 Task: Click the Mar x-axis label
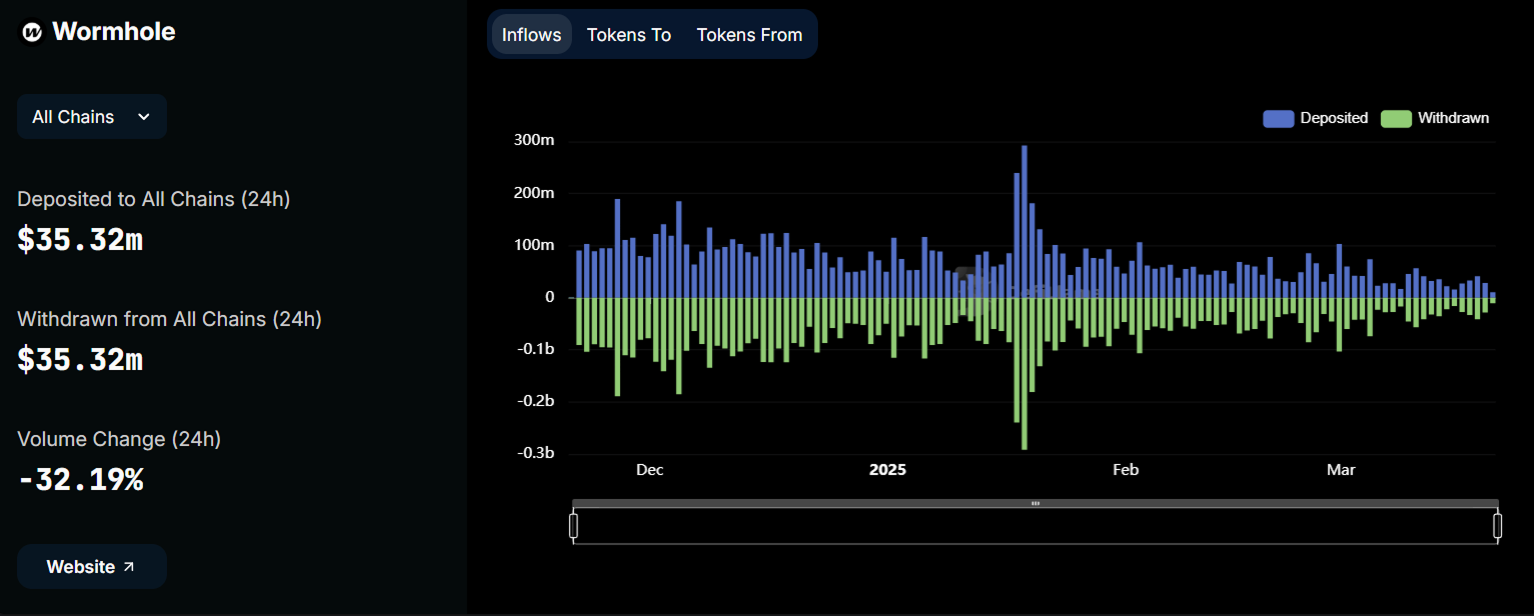point(1341,470)
